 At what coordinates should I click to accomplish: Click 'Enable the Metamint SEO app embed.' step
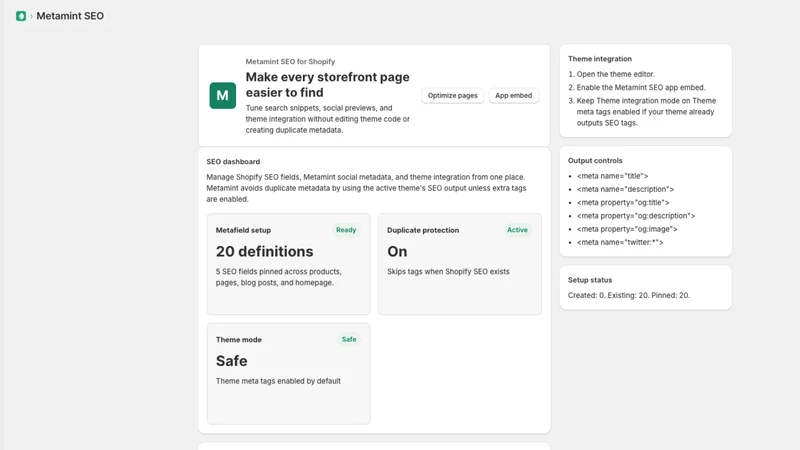[x=641, y=87]
